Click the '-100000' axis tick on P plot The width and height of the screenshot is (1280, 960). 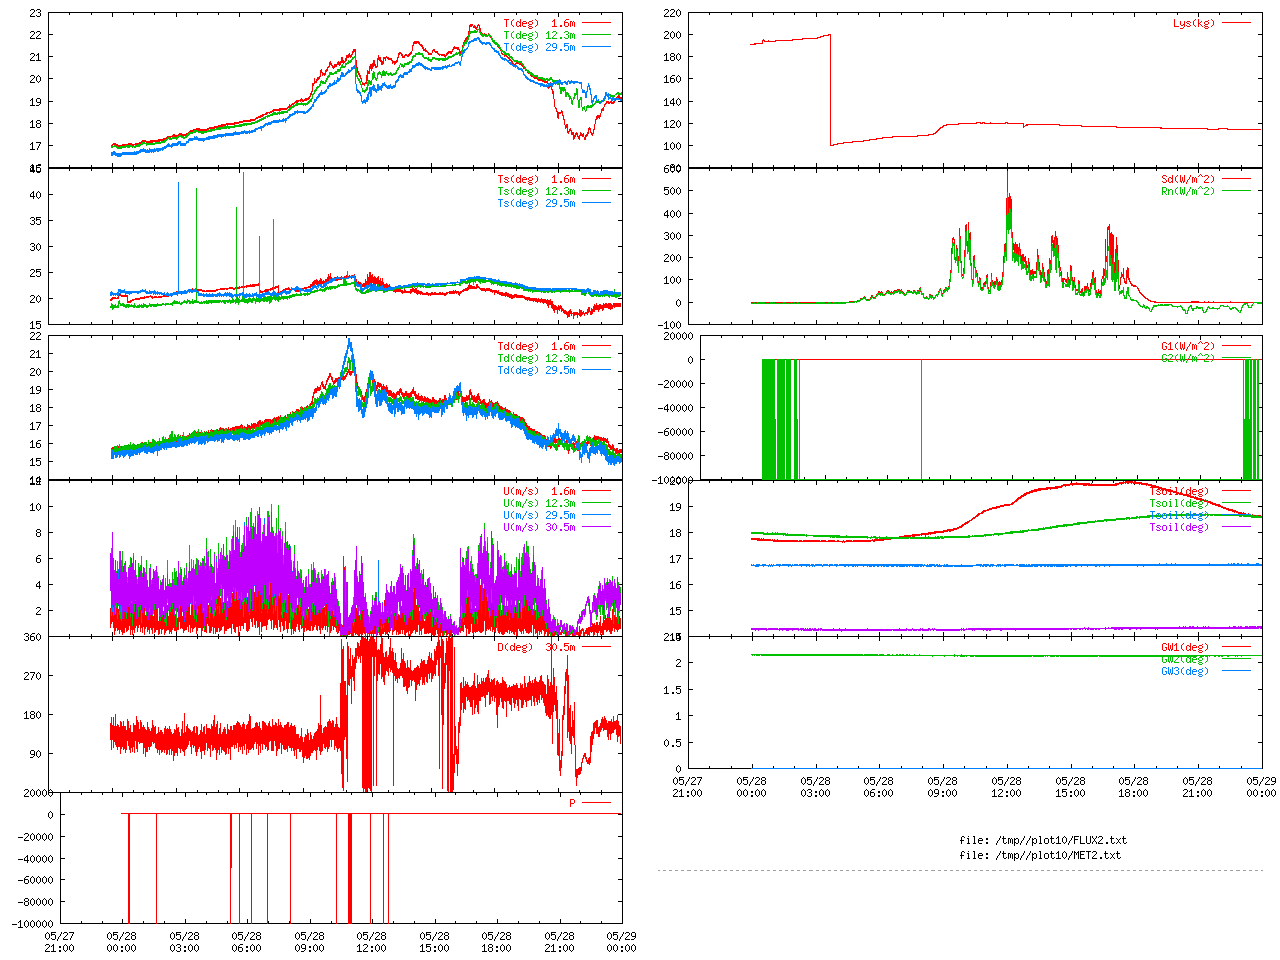(35, 925)
